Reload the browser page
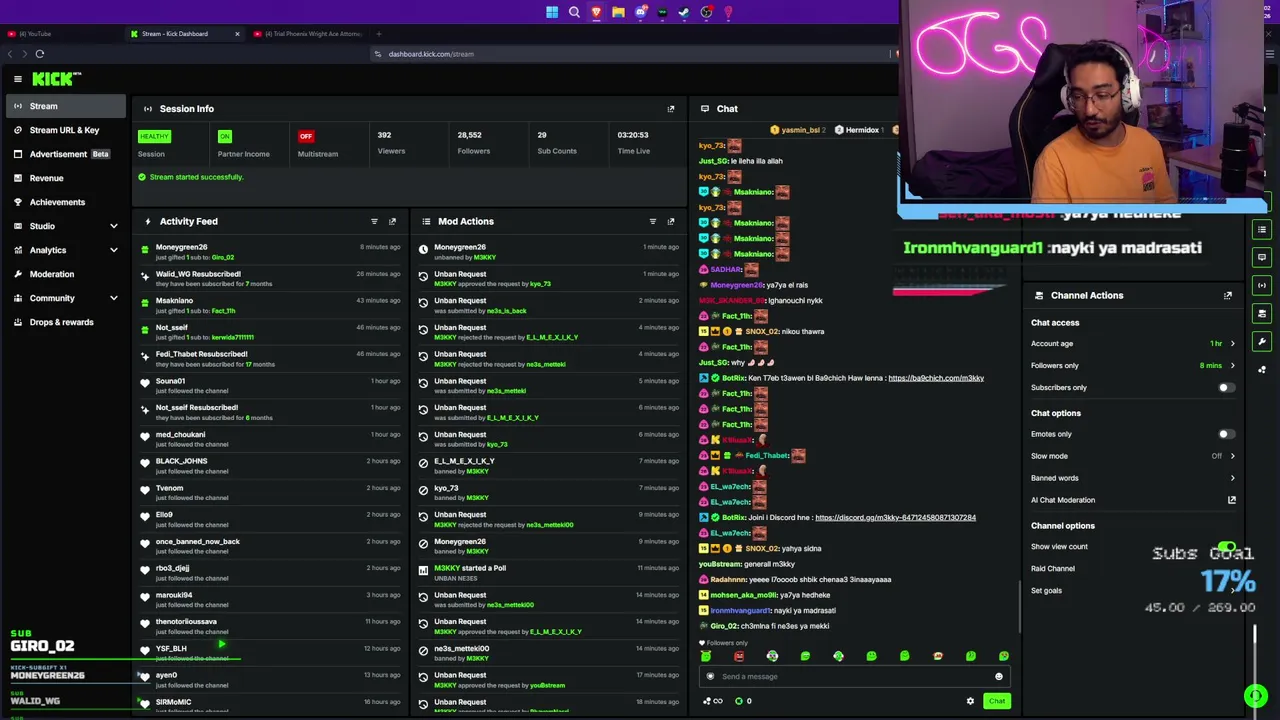The image size is (1280, 720). pos(40,54)
